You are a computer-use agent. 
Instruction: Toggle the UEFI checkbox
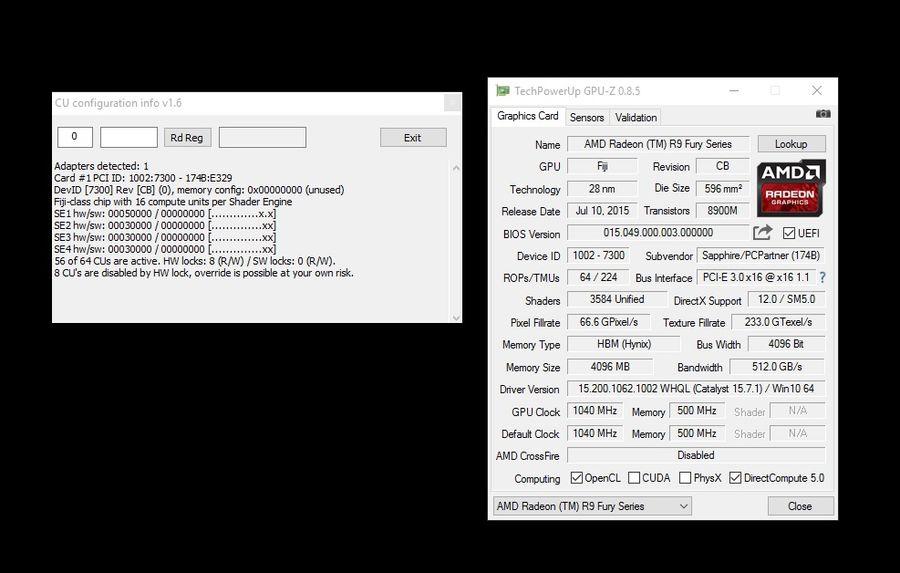(789, 233)
